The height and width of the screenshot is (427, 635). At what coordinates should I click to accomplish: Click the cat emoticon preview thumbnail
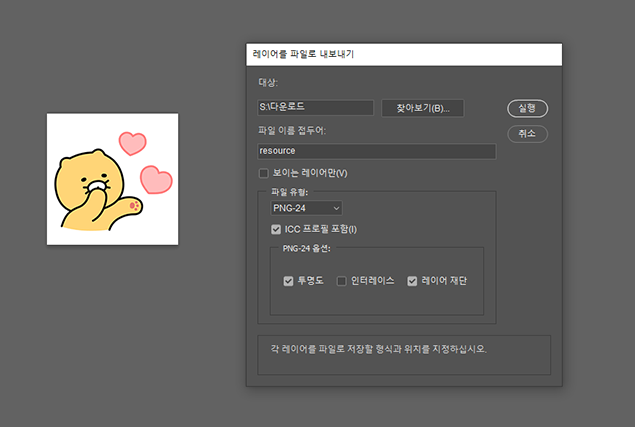(x=113, y=179)
